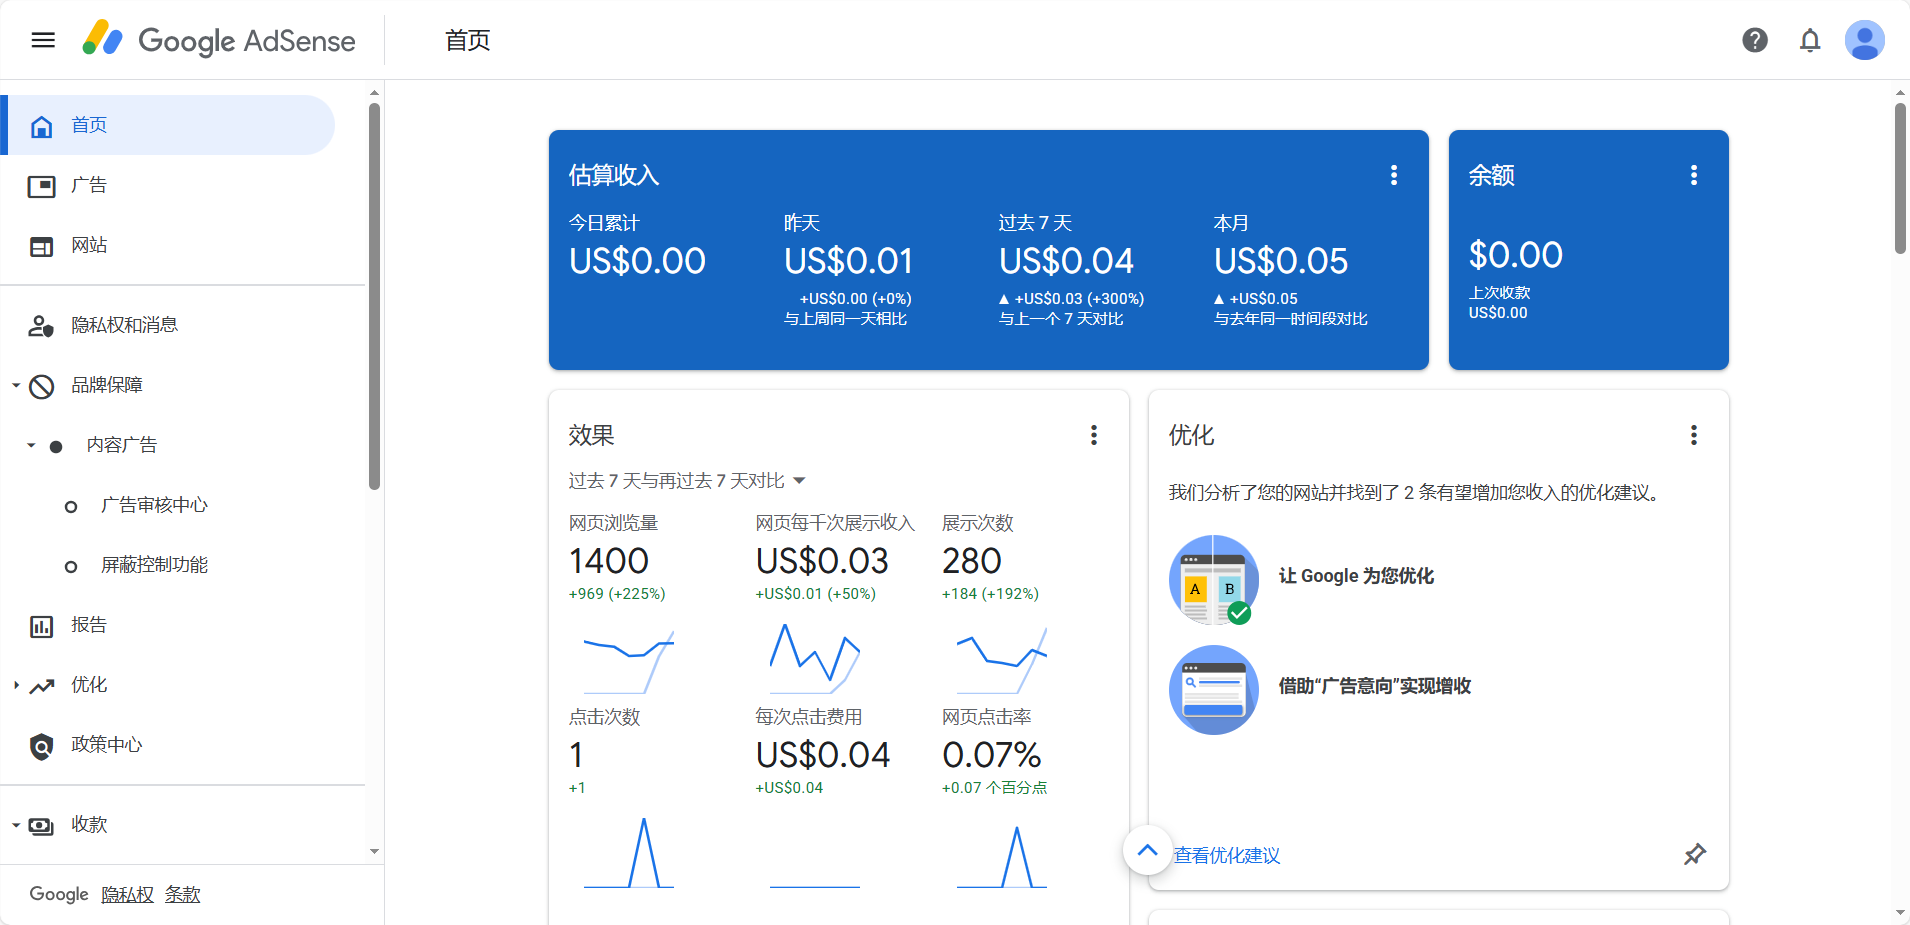Click the 查看优化建议 link
The height and width of the screenshot is (925, 1910).
coord(1227,855)
